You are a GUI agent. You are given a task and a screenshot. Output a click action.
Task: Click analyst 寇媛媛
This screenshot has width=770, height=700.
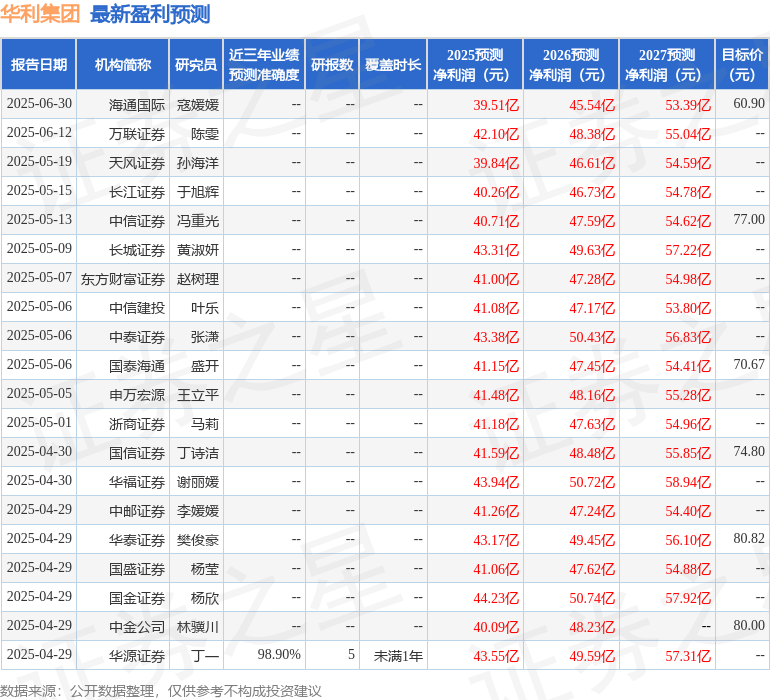(198, 105)
